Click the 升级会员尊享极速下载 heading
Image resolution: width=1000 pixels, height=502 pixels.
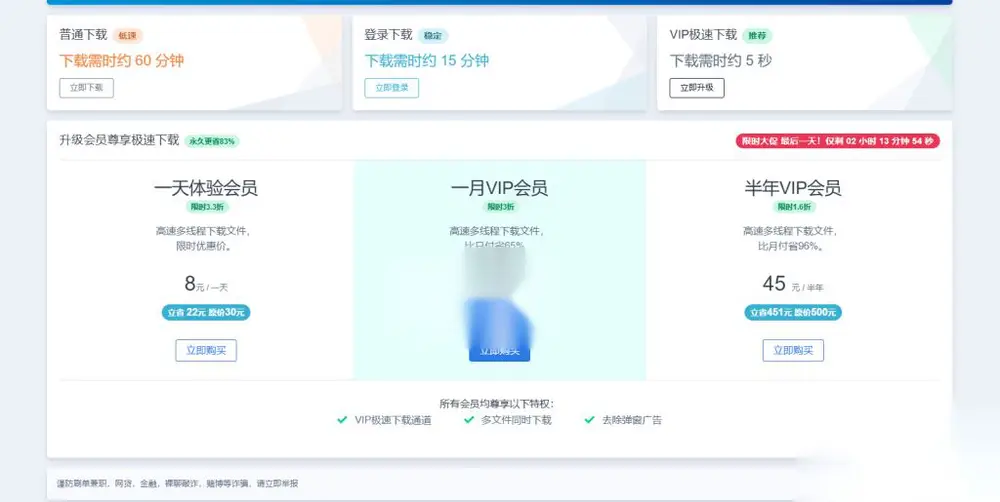[119, 140]
